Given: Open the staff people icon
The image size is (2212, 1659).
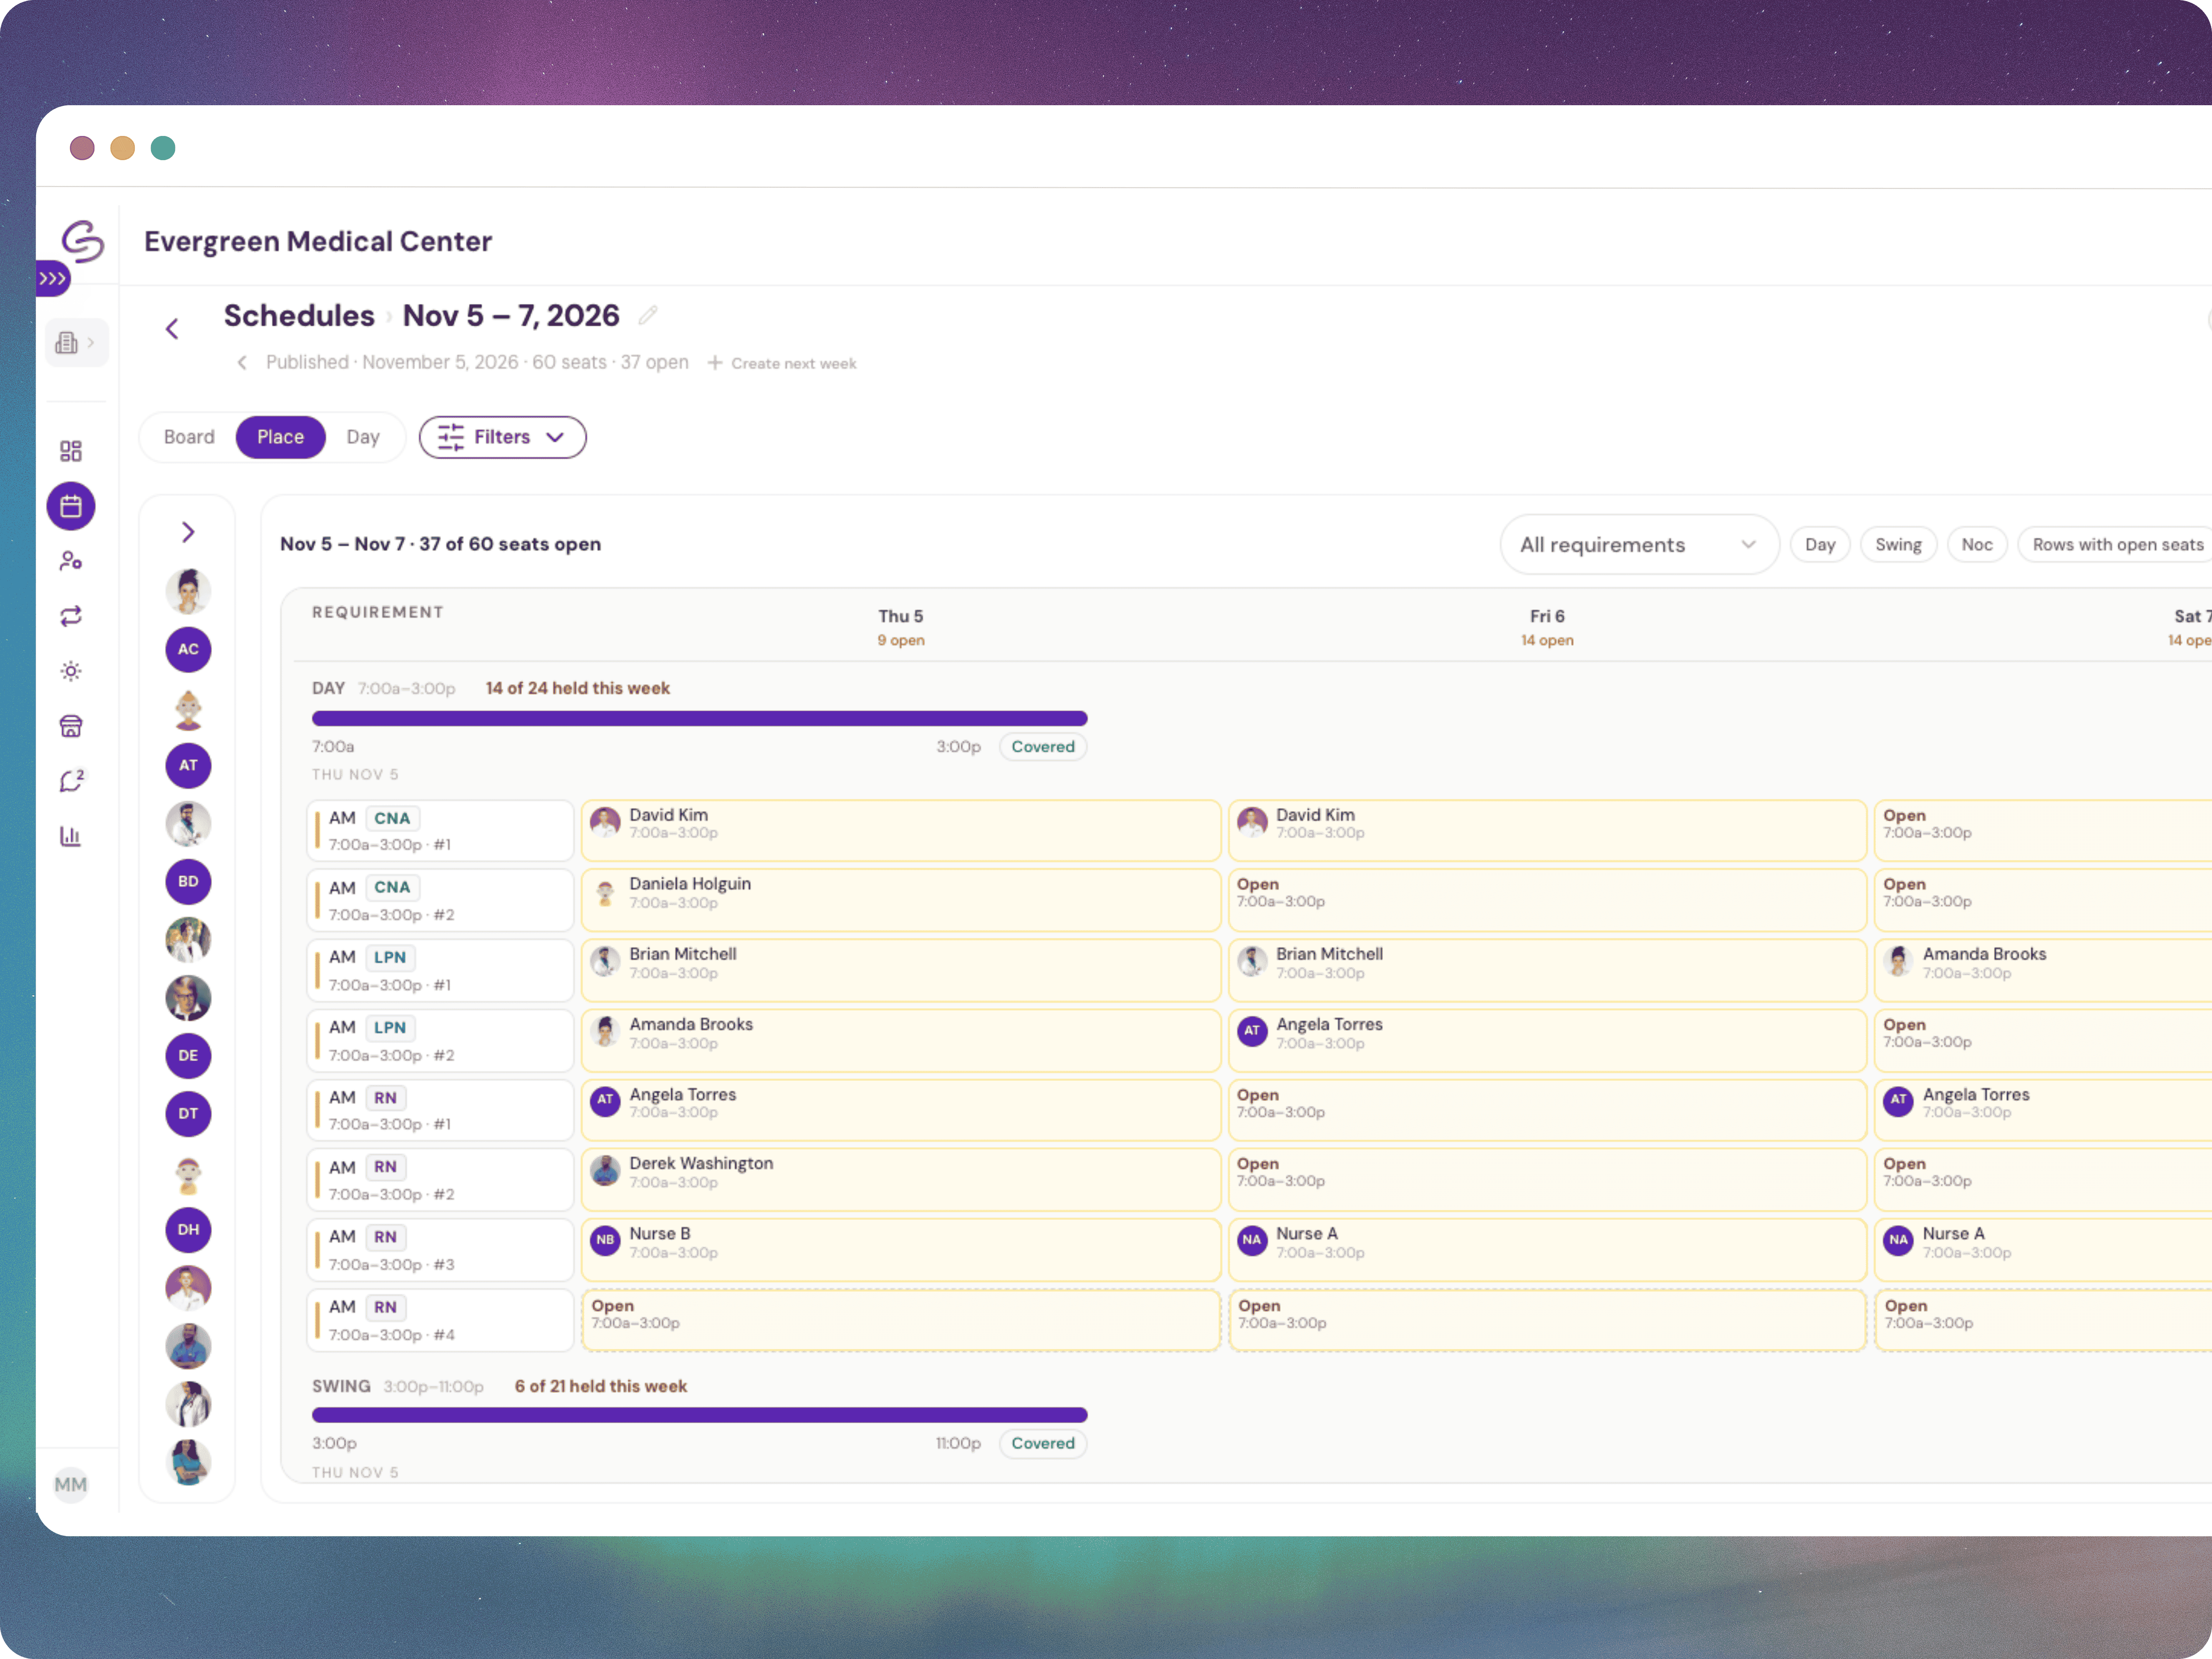Looking at the screenshot, I should click(71, 561).
